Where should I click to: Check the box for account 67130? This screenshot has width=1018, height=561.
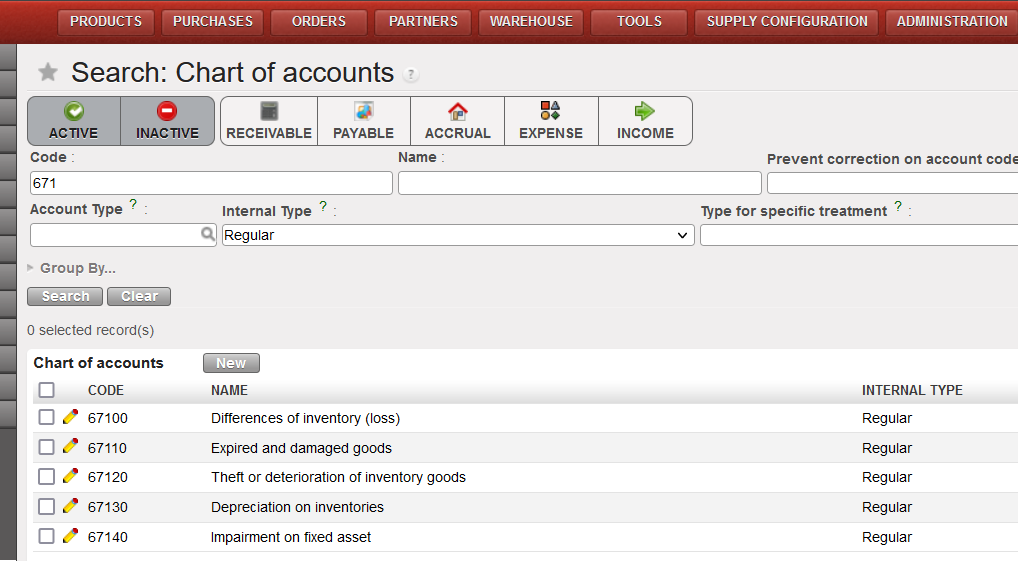pyautogui.click(x=46, y=506)
